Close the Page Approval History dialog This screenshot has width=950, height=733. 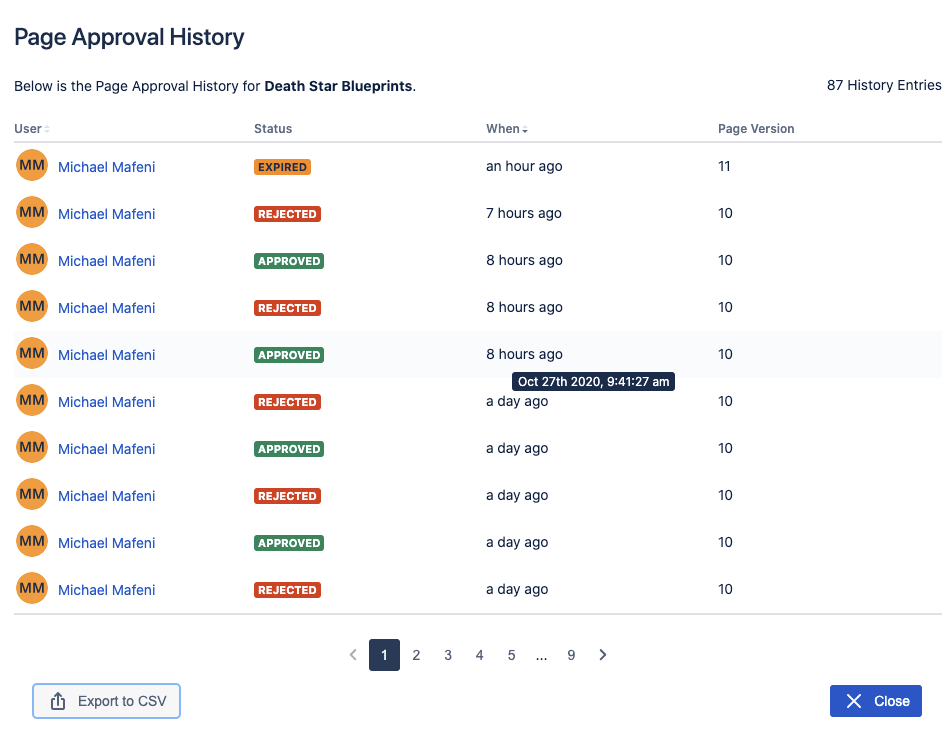[x=875, y=701]
